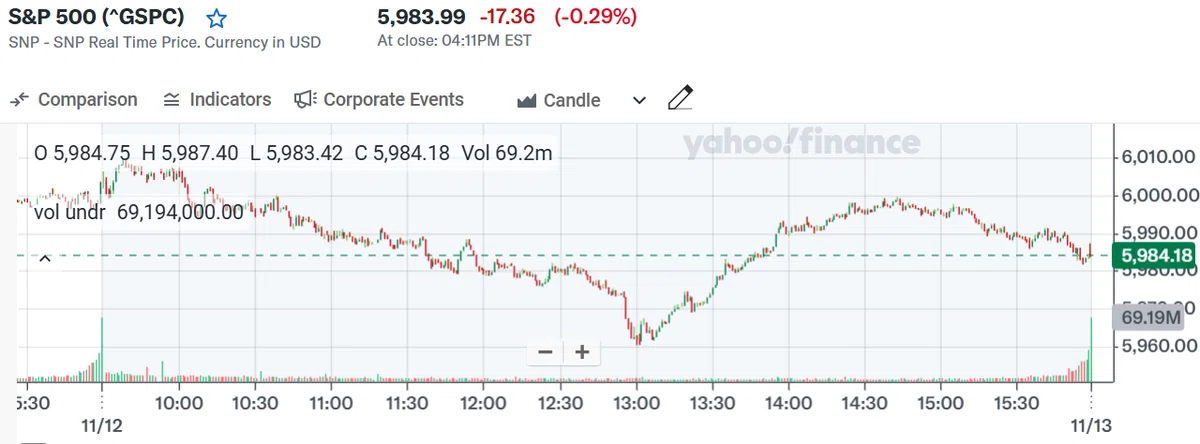Click the Candle chart type icon
This screenshot has width=1200, height=444.
527,101
